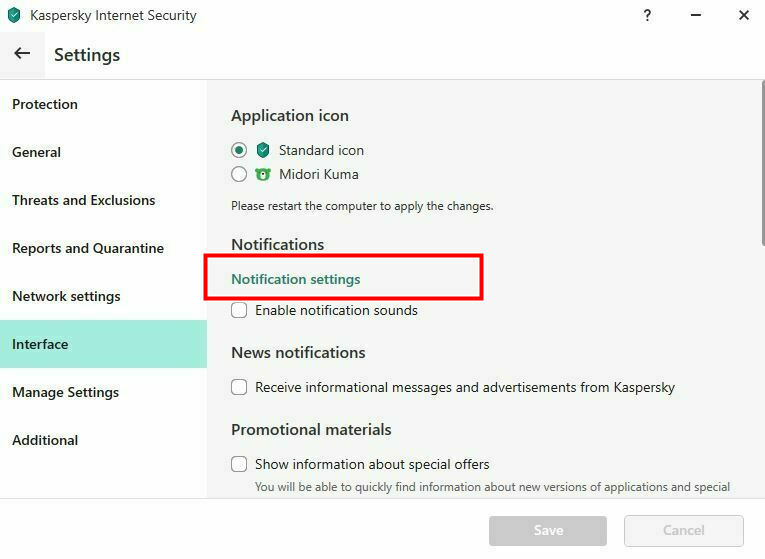
Task: Click the Standard icon shield image
Action: click(262, 150)
